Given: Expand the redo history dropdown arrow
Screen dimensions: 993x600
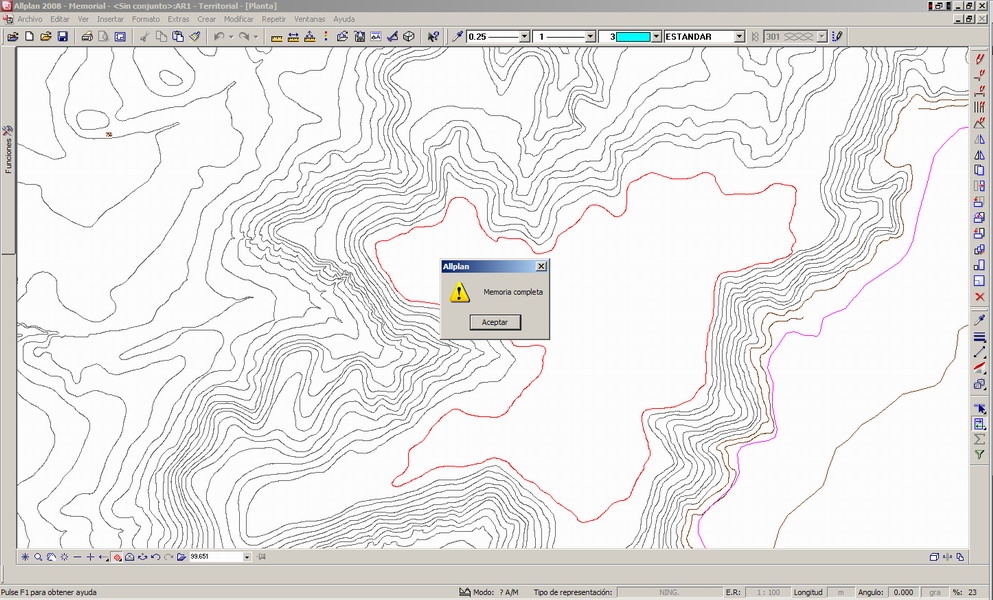Looking at the screenshot, I should (x=256, y=37).
